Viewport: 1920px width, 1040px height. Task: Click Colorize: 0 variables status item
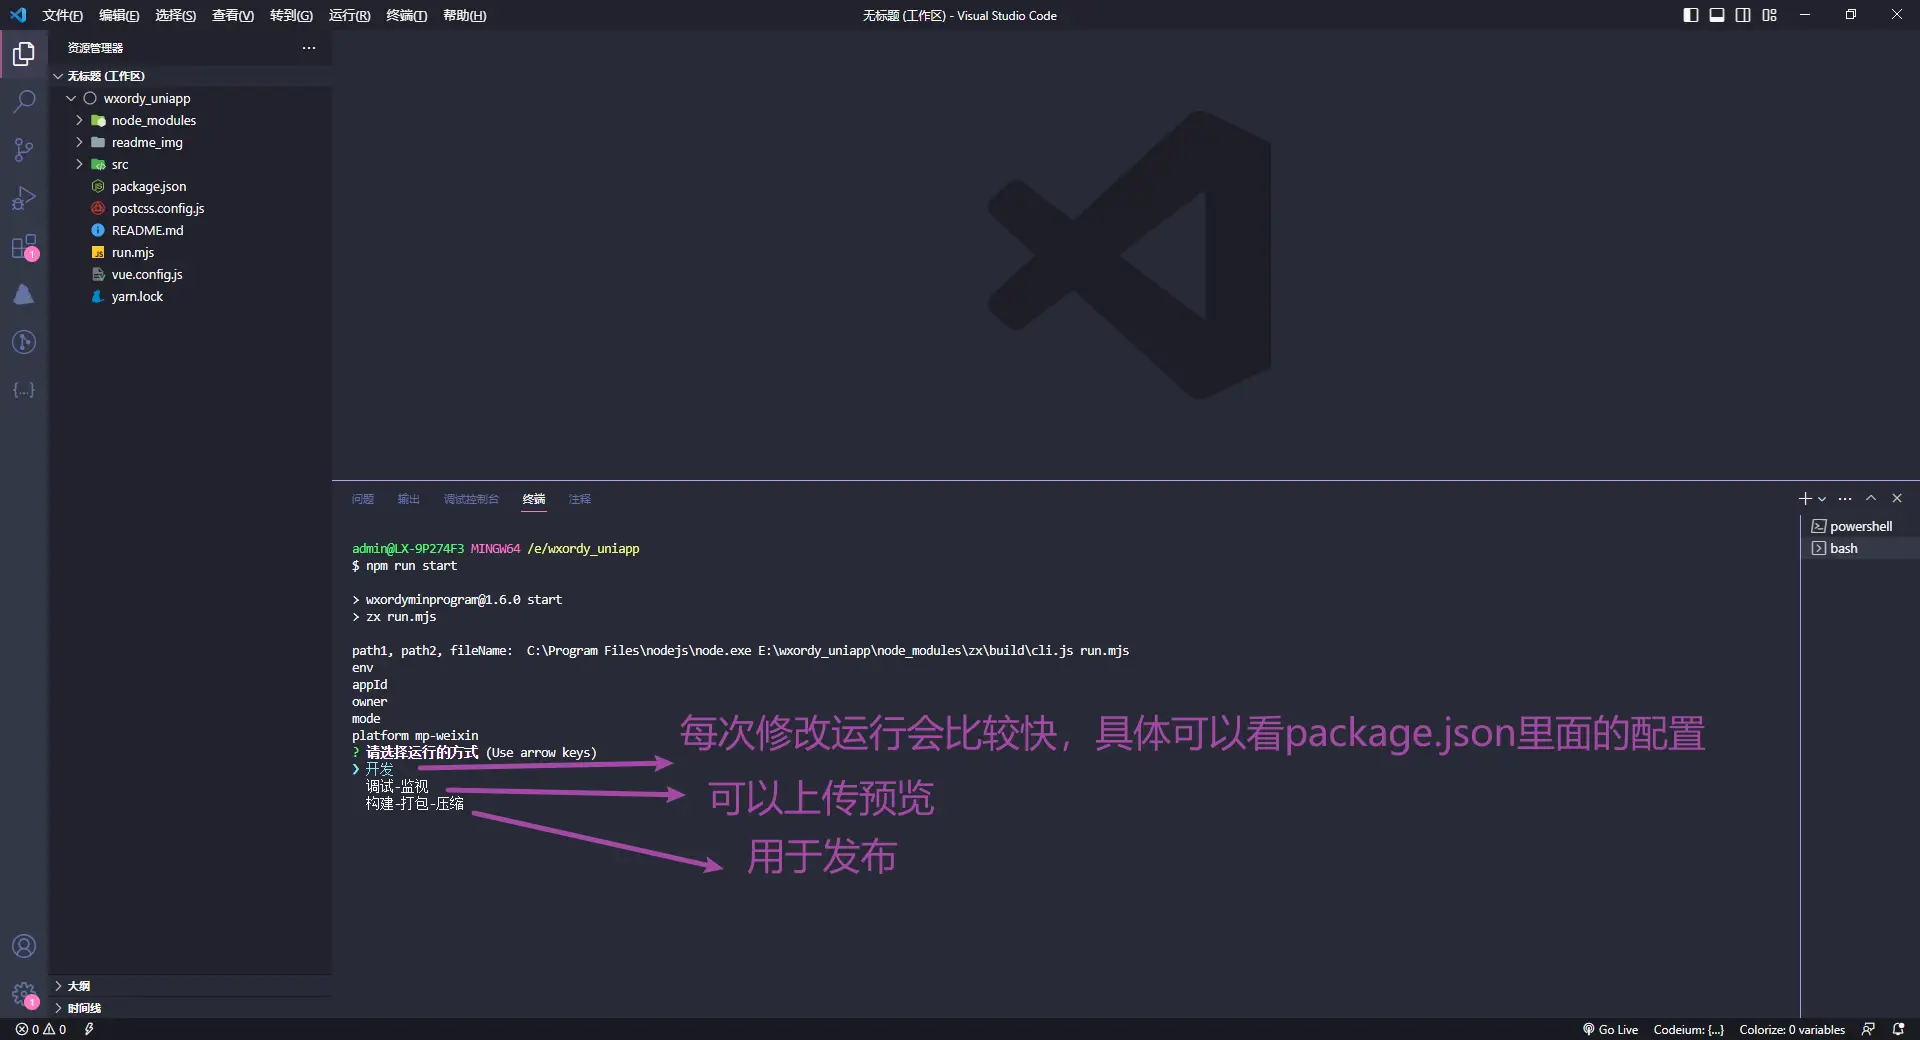[x=1792, y=1029]
